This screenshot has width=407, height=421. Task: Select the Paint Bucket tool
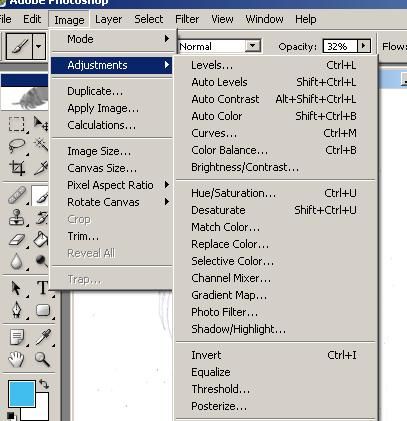click(x=41, y=239)
